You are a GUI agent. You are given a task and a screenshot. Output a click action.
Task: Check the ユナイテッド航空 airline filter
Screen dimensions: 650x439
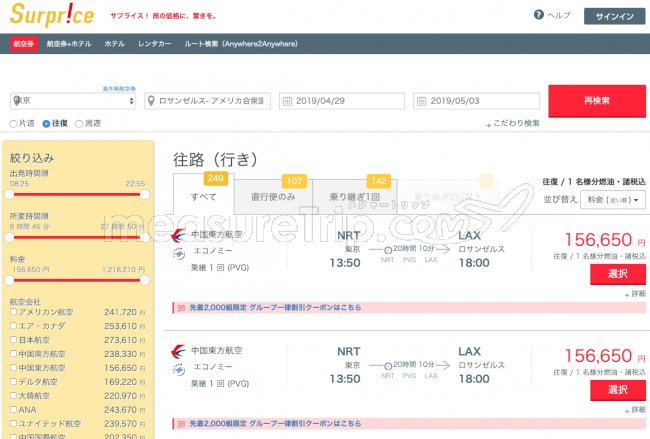(13, 423)
